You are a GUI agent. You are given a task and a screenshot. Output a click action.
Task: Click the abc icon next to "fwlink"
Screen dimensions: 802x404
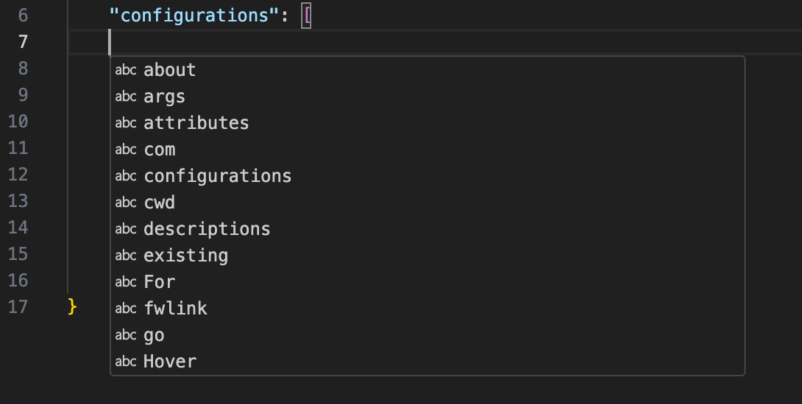click(x=125, y=309)
